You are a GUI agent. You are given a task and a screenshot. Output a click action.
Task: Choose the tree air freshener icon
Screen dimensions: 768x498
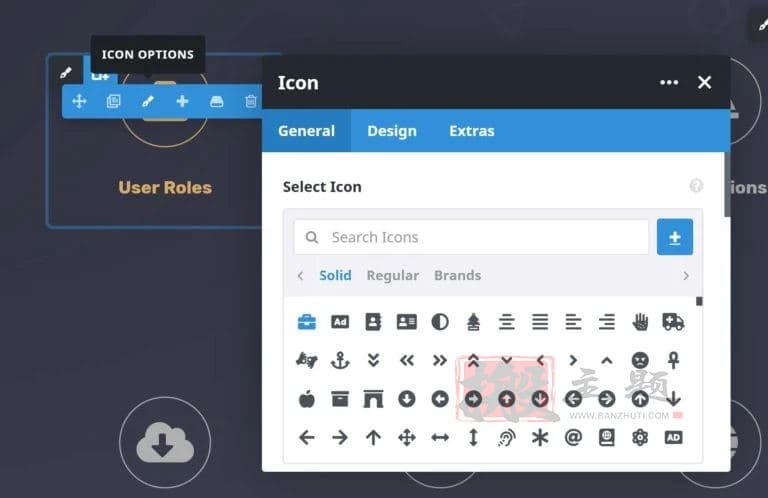point(473,322)
